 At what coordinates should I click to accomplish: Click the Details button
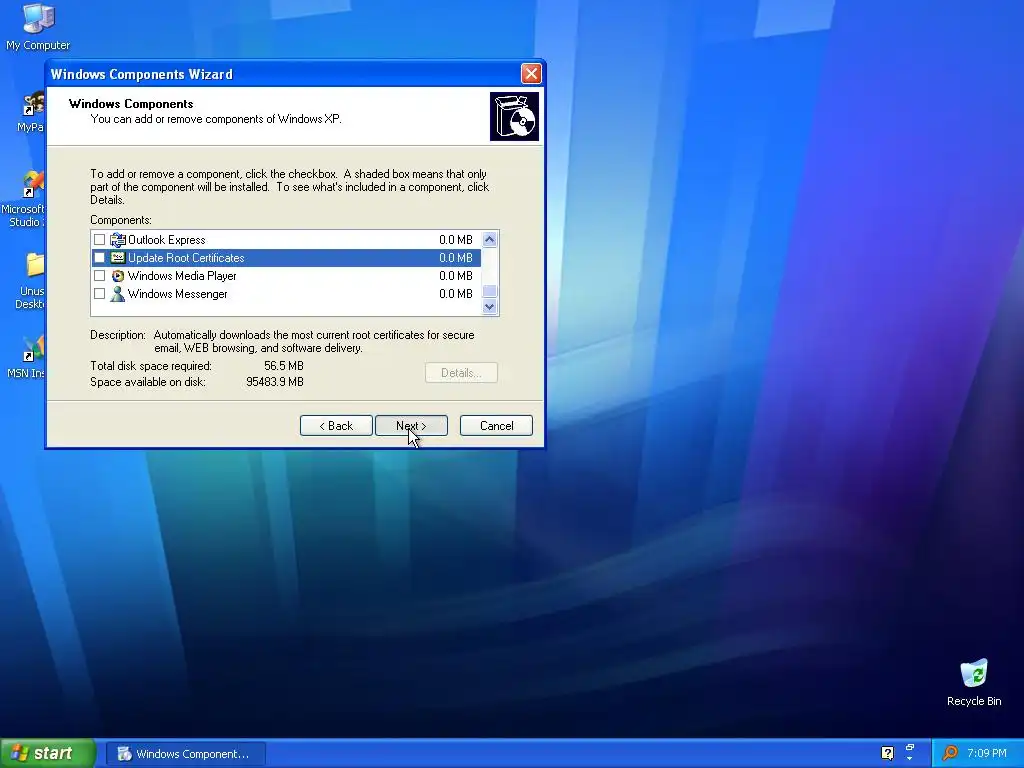461,373
